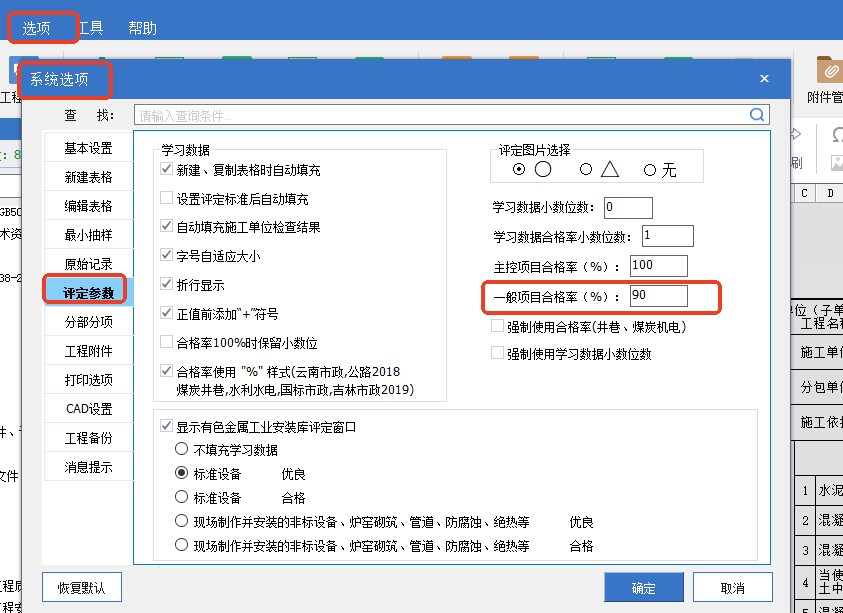
Task: Toggle the 折行显示 checkbox
Action: tap(167, 285)
